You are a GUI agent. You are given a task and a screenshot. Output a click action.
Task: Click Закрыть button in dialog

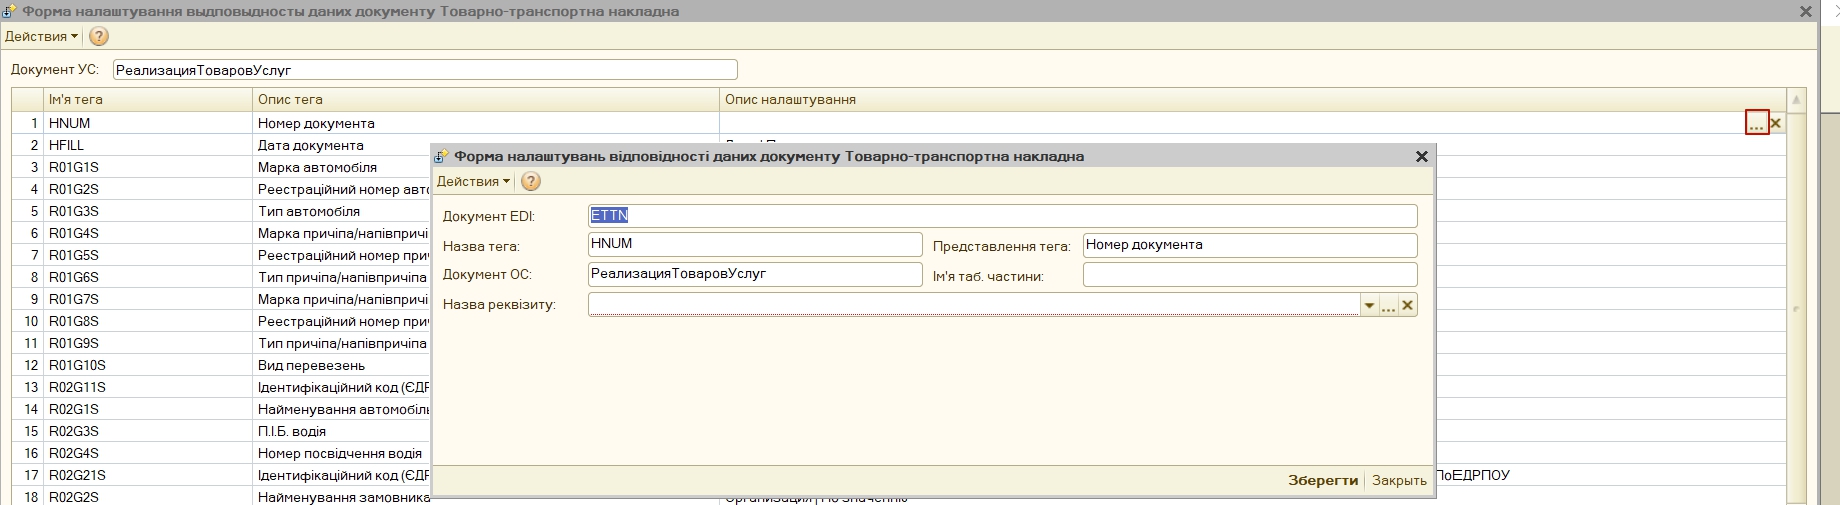pyautogui.click(x=1399, y=480)
